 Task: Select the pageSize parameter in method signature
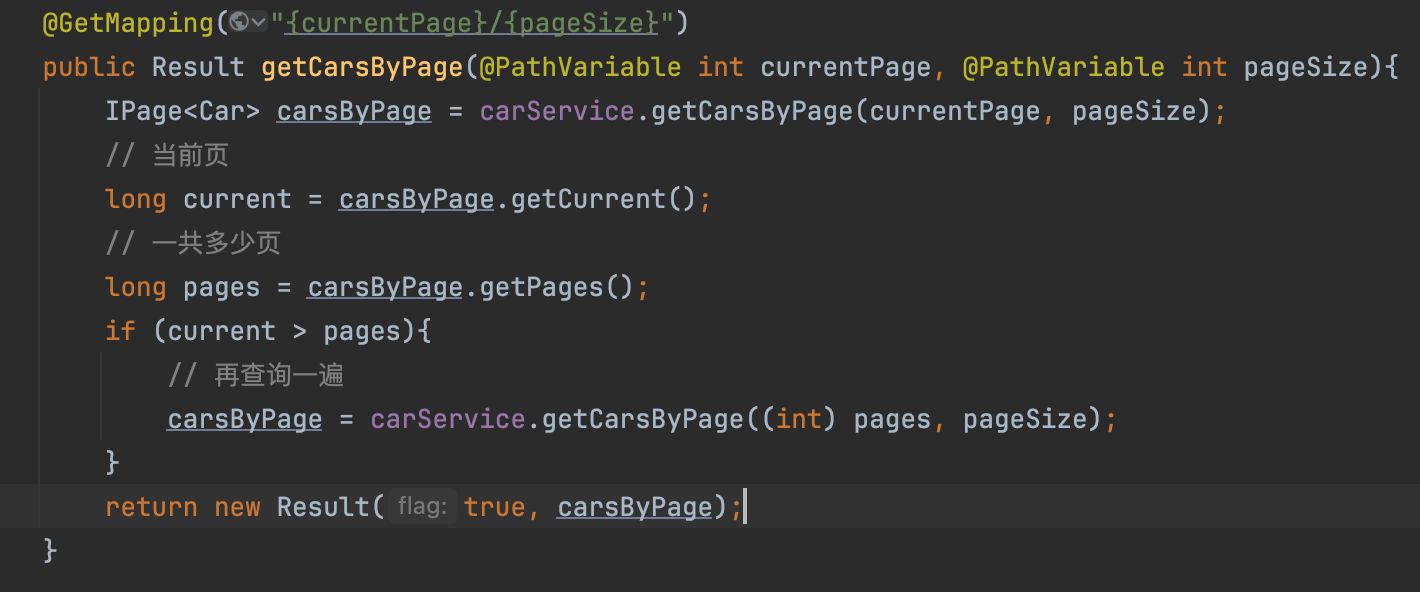pos(1305,67)
